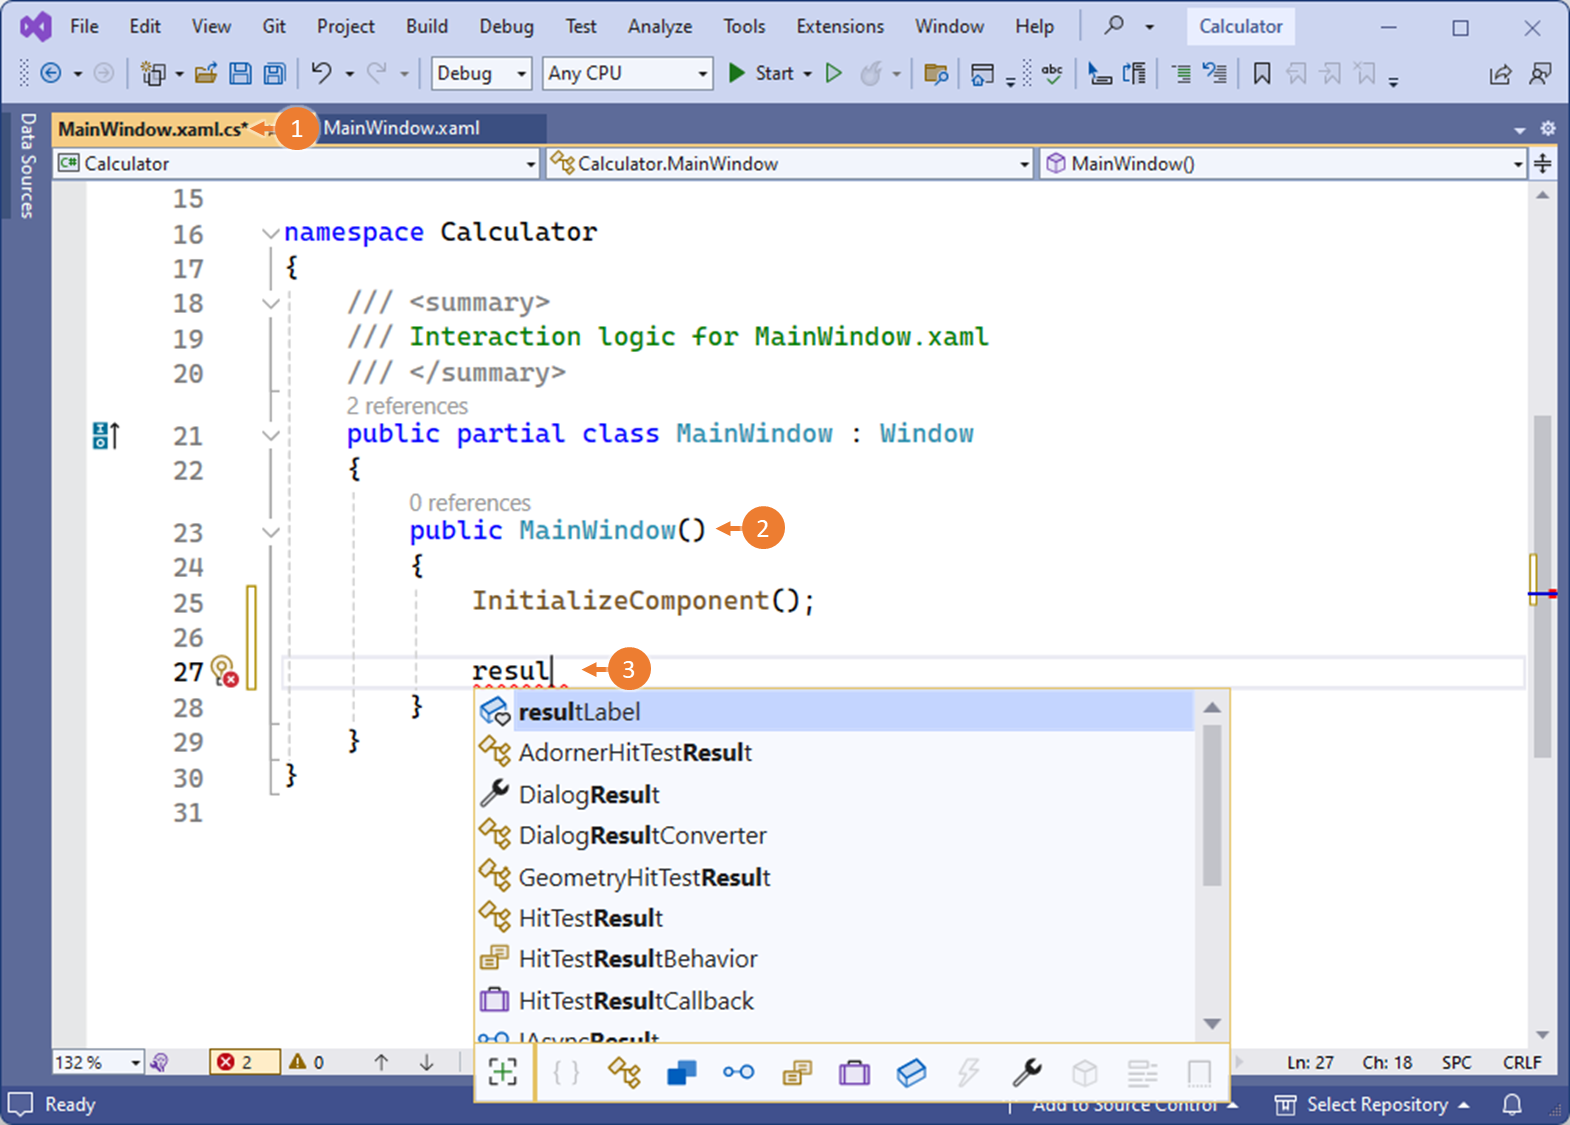
Task: Click Select Repository in status bar
Action: (1371, 1104)
